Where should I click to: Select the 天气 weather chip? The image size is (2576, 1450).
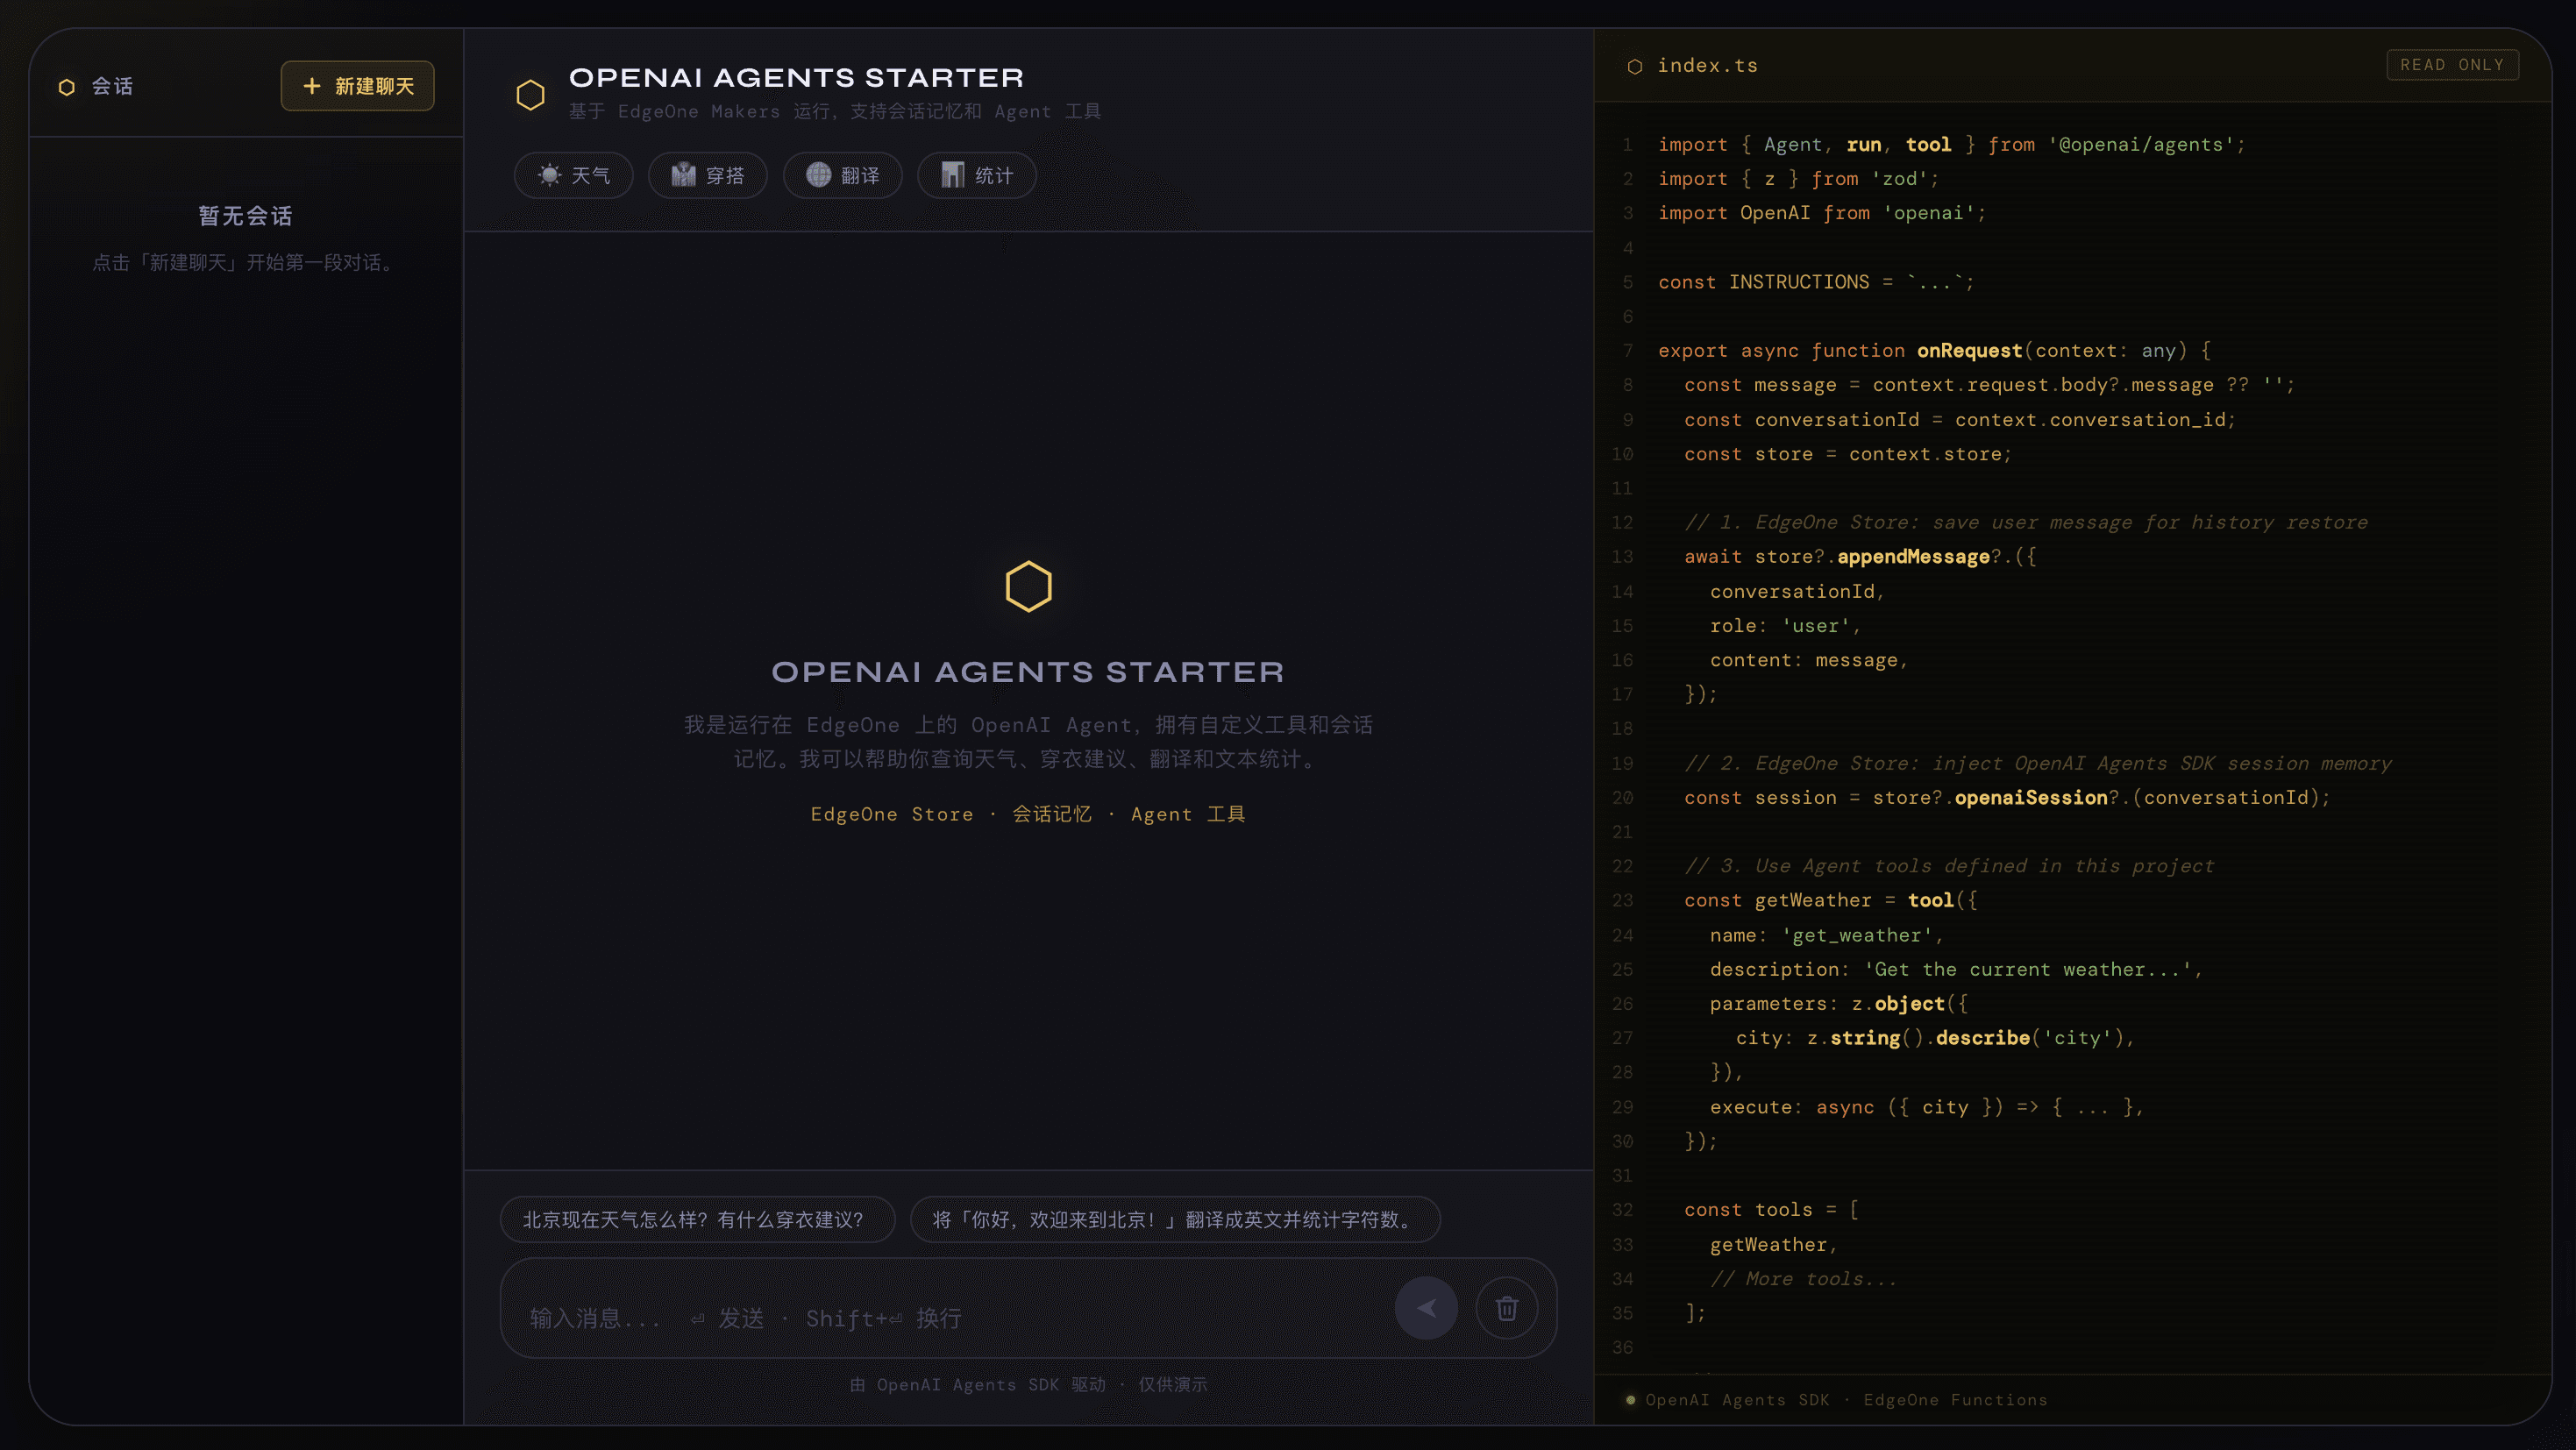click(573, 175)
